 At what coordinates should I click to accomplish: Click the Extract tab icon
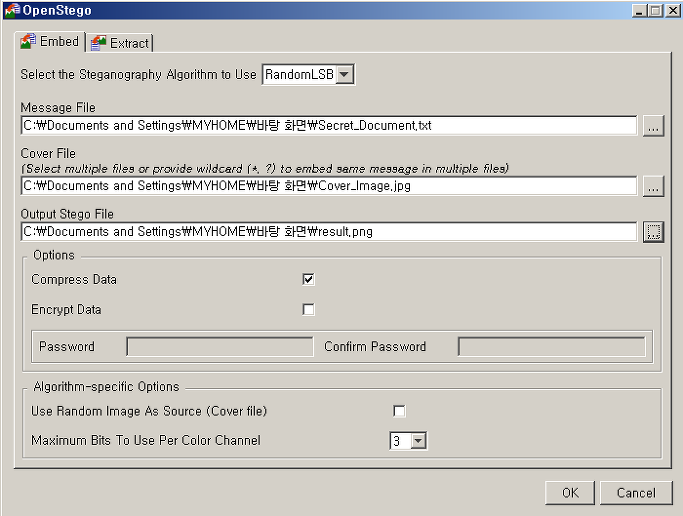(x=98, y=43)
